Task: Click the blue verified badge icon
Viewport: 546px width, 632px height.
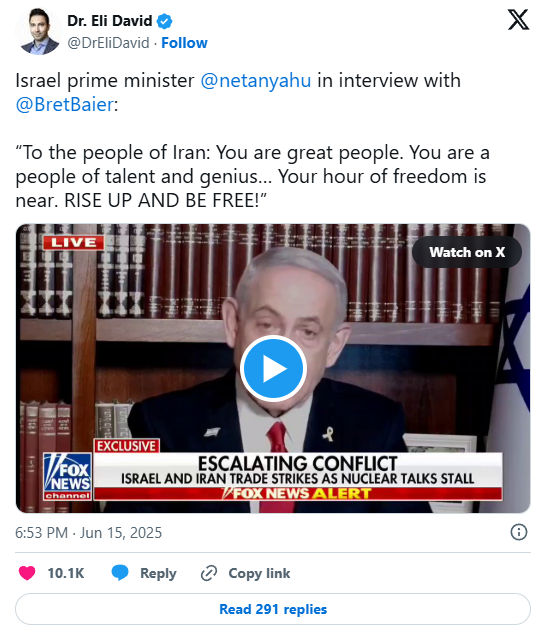Action: tap(164, 21)
